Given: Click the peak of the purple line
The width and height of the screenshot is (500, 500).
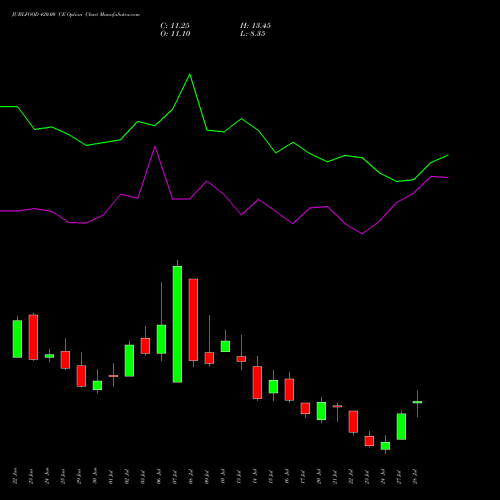Looking at the screenshot, I should click(155, 147).
